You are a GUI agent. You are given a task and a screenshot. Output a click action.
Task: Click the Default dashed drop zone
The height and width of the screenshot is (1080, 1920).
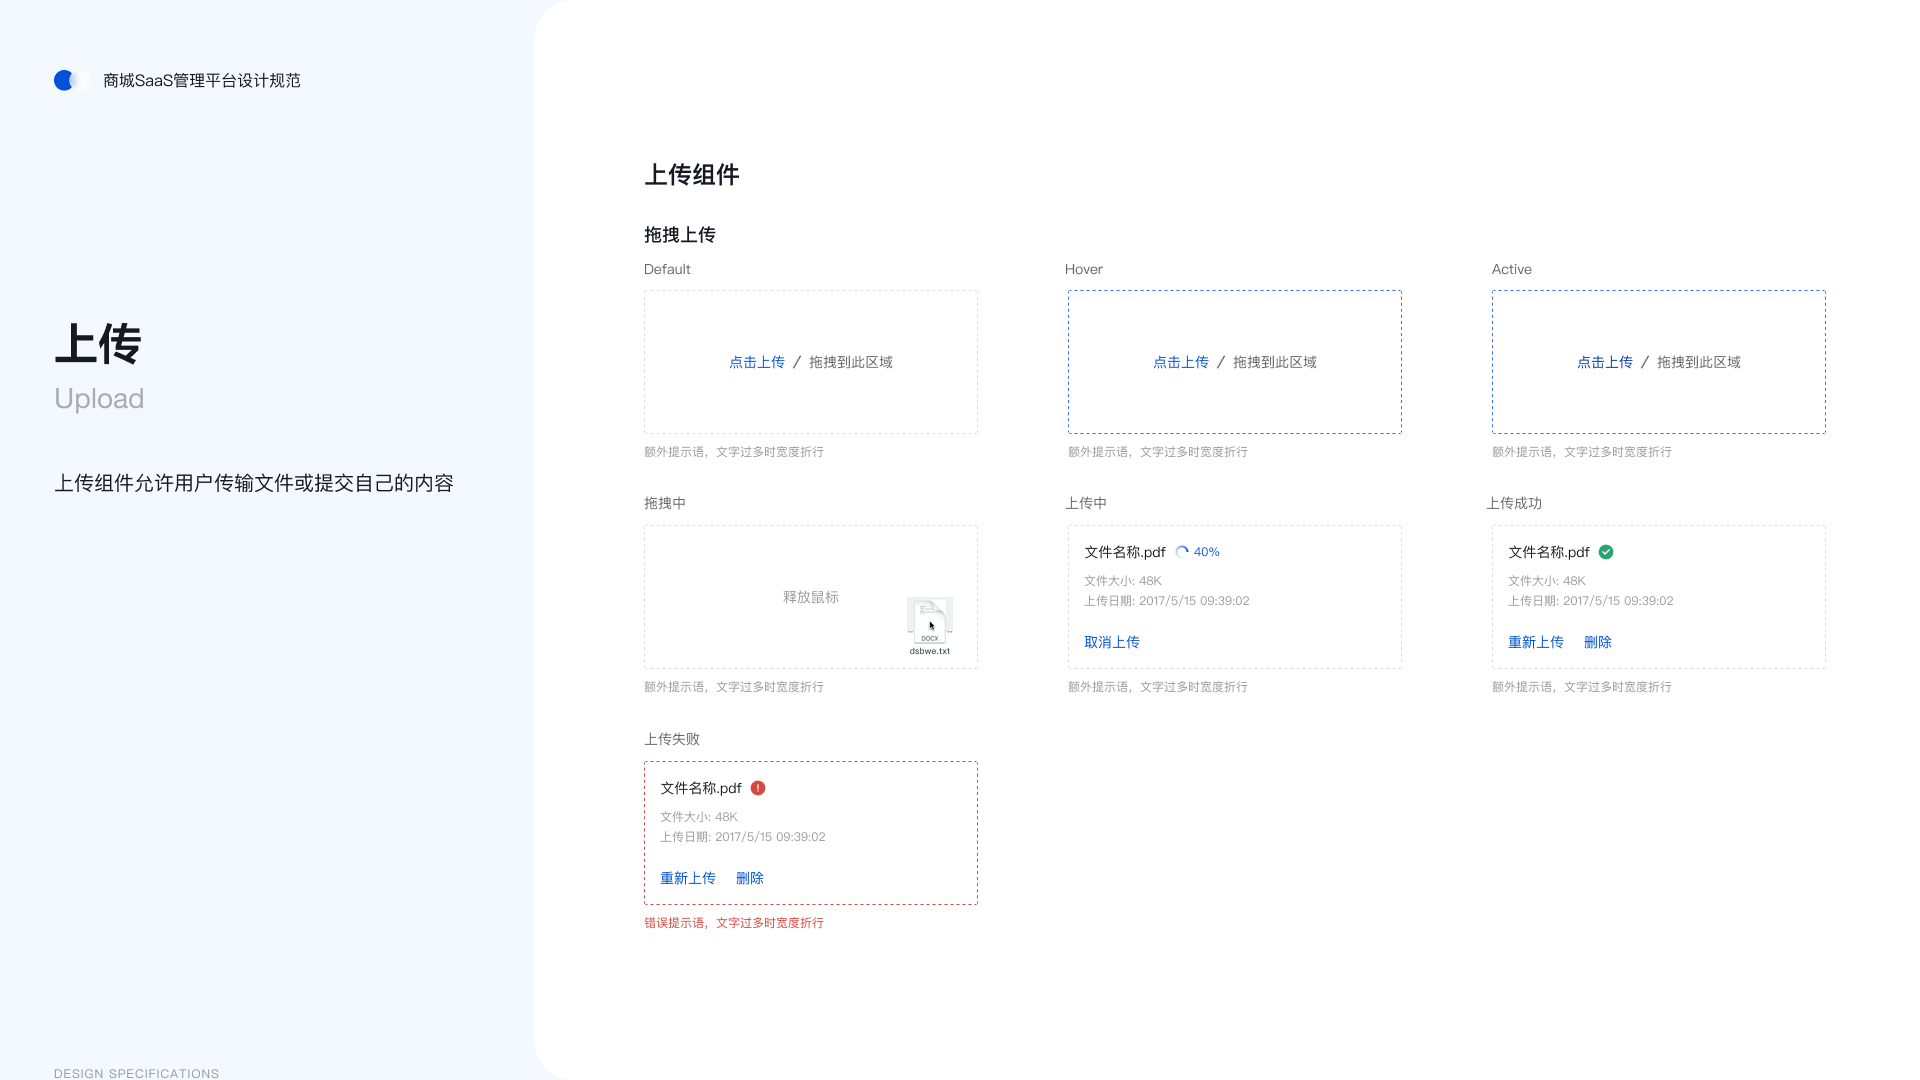[x=811, y=362]
